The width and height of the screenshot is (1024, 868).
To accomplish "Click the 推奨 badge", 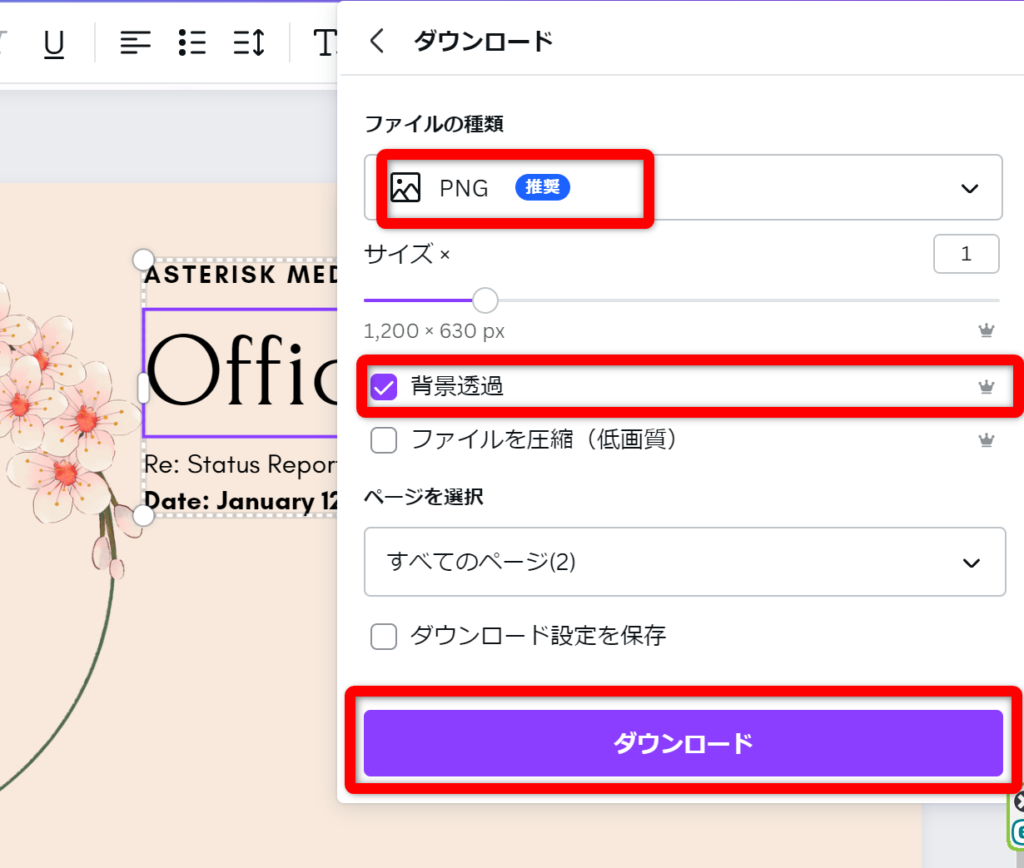I will click(x=542, y=187).
